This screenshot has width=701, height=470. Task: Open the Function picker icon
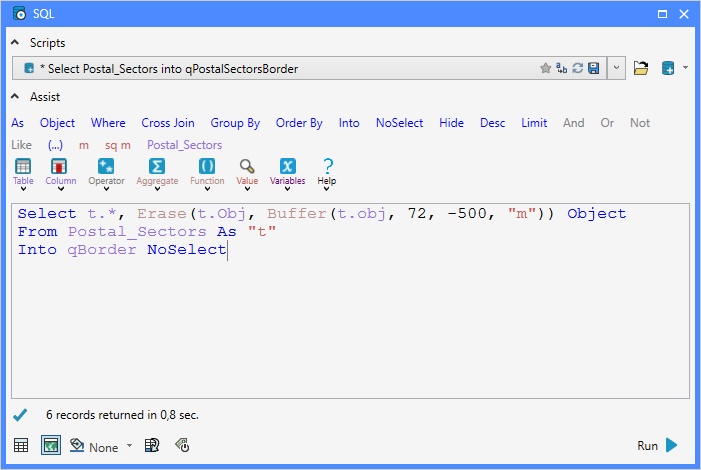pyautogui.click(x=207, y=166)
